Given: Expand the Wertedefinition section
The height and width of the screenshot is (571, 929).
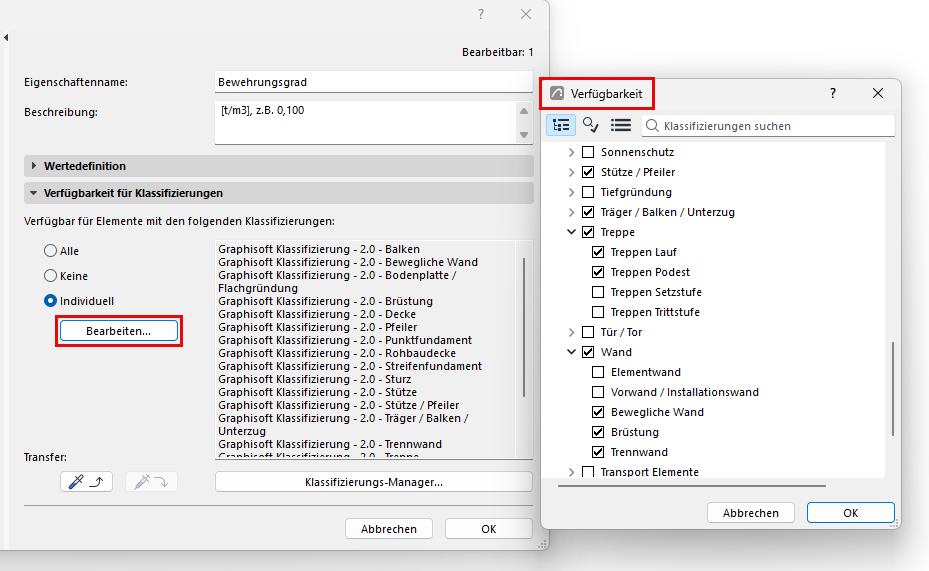Looking at the screenshot, I should click(x=34, y=166).
